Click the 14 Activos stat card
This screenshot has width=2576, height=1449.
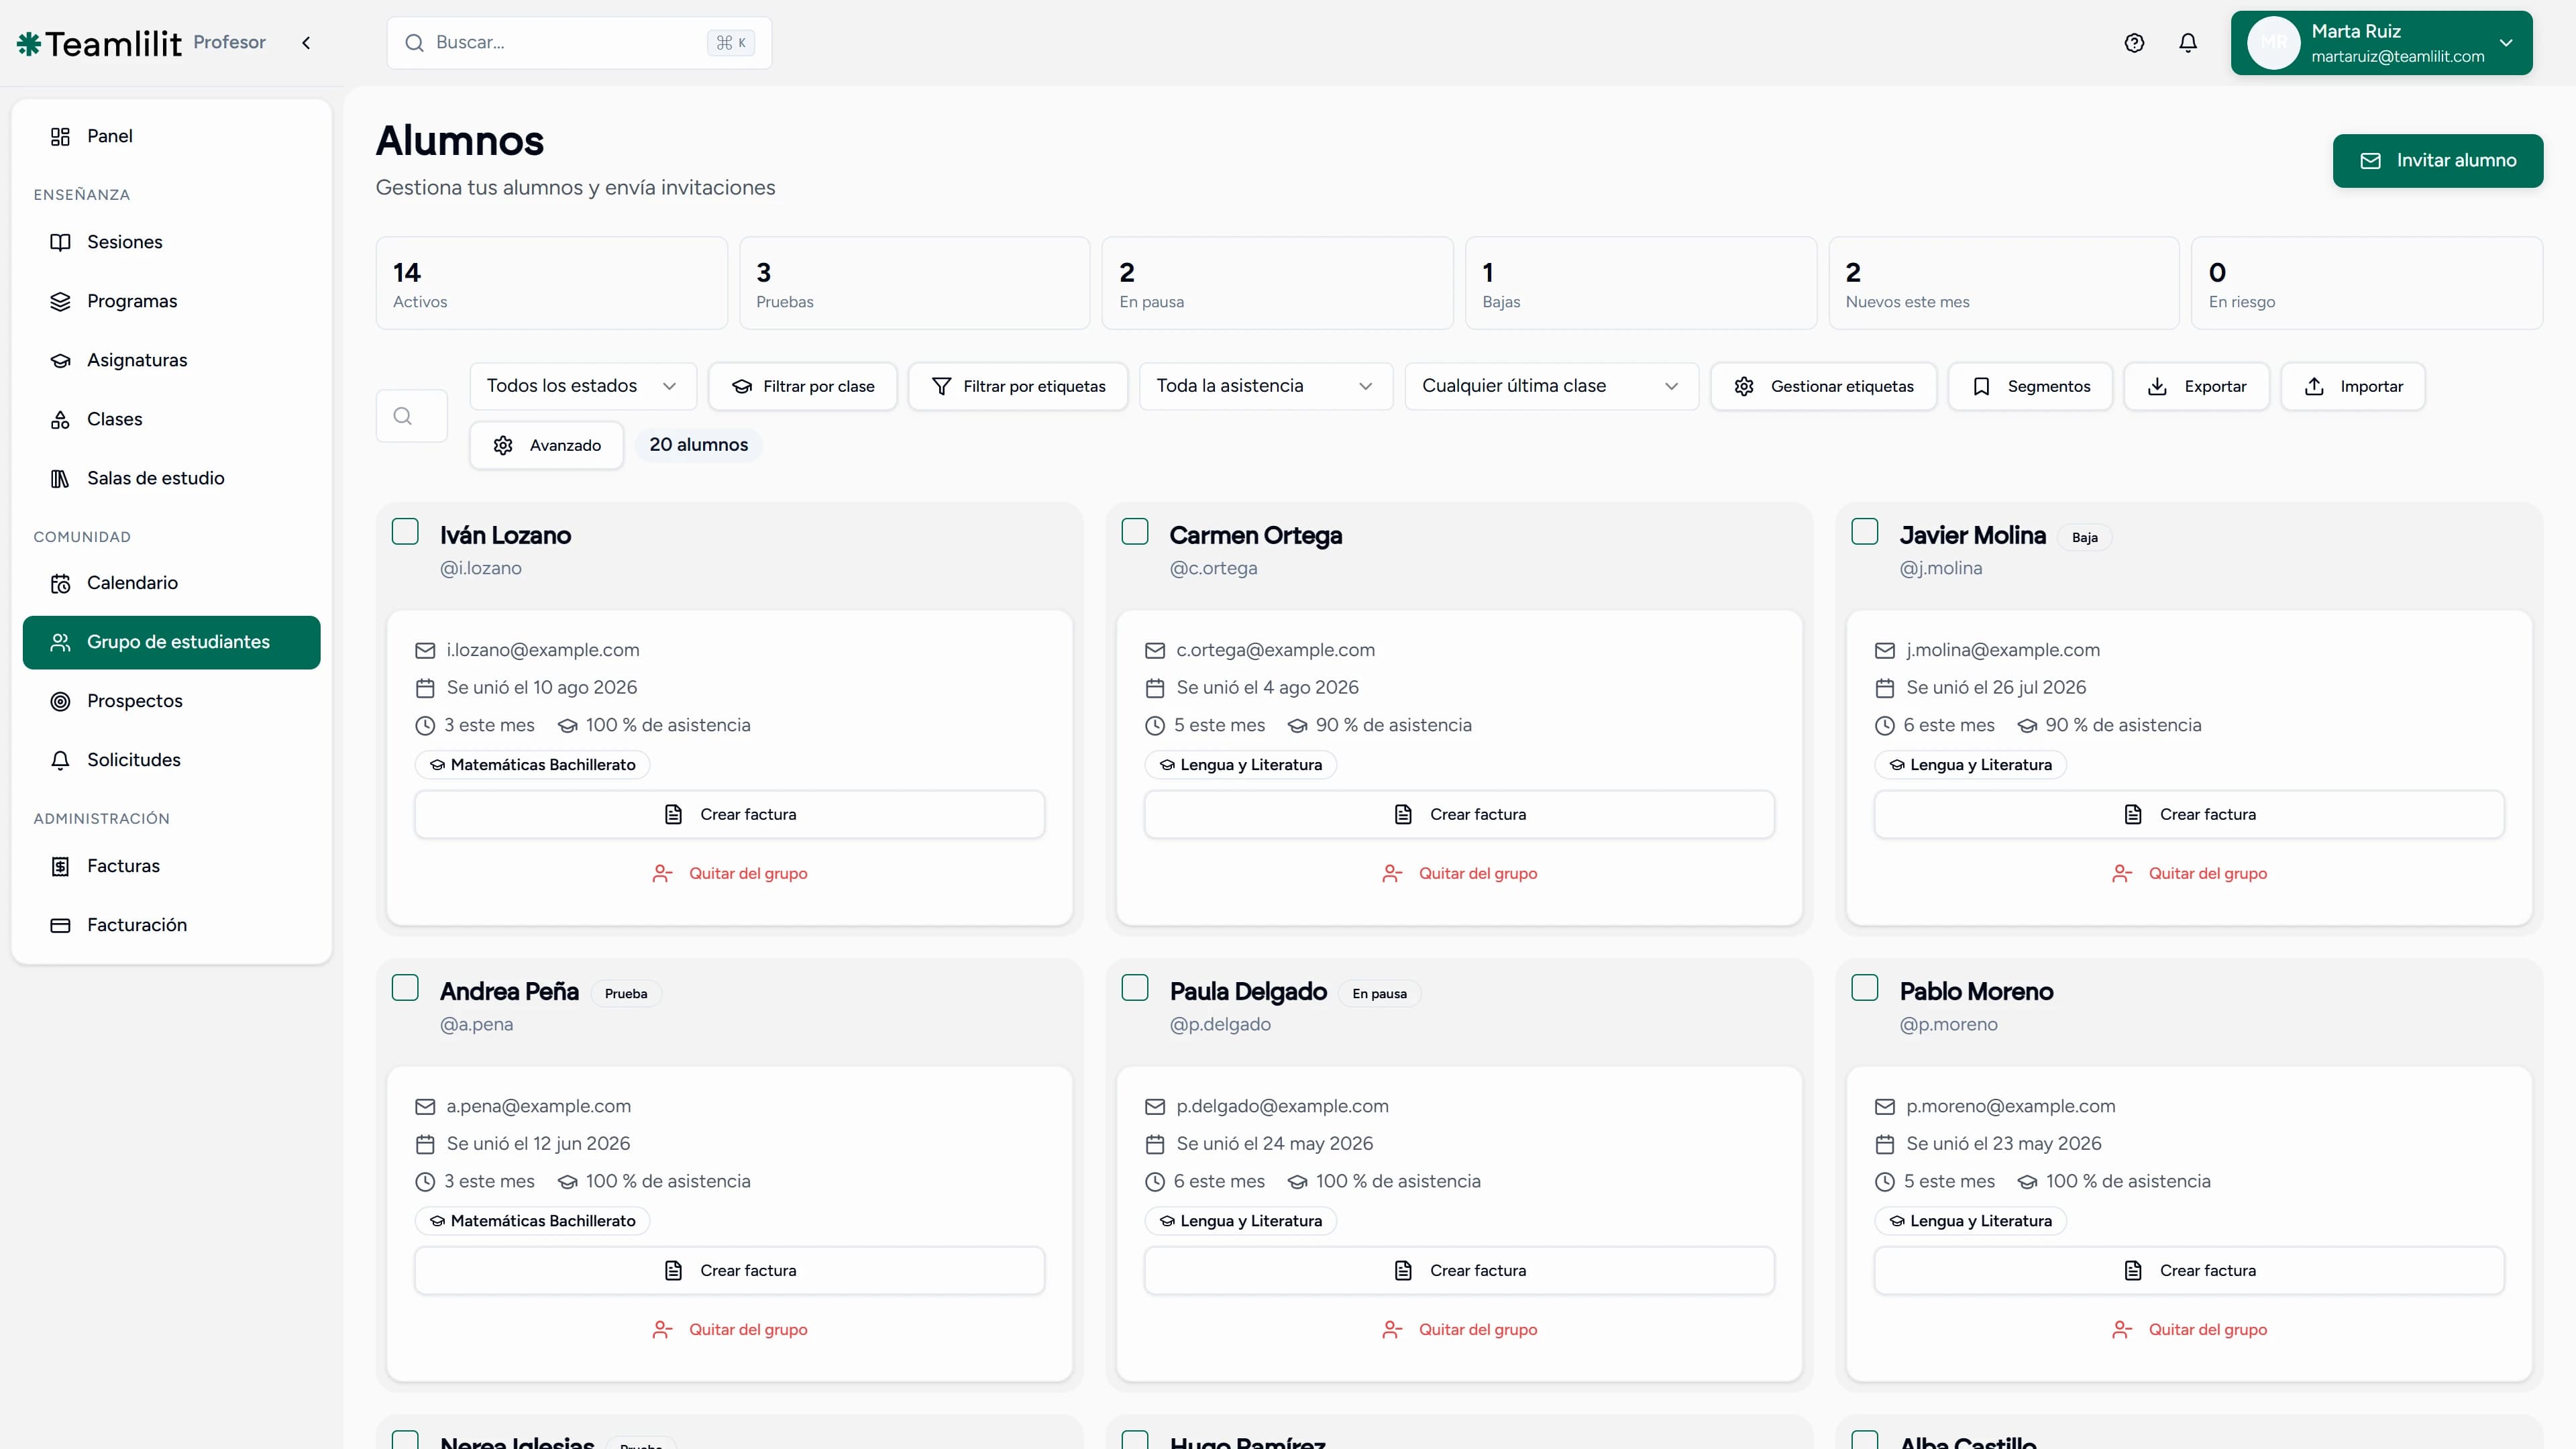[x=552, y=283]
